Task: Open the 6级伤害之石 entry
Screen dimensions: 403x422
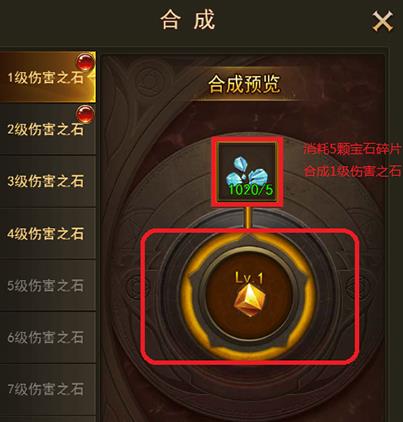Action: (x=47, y=337)
